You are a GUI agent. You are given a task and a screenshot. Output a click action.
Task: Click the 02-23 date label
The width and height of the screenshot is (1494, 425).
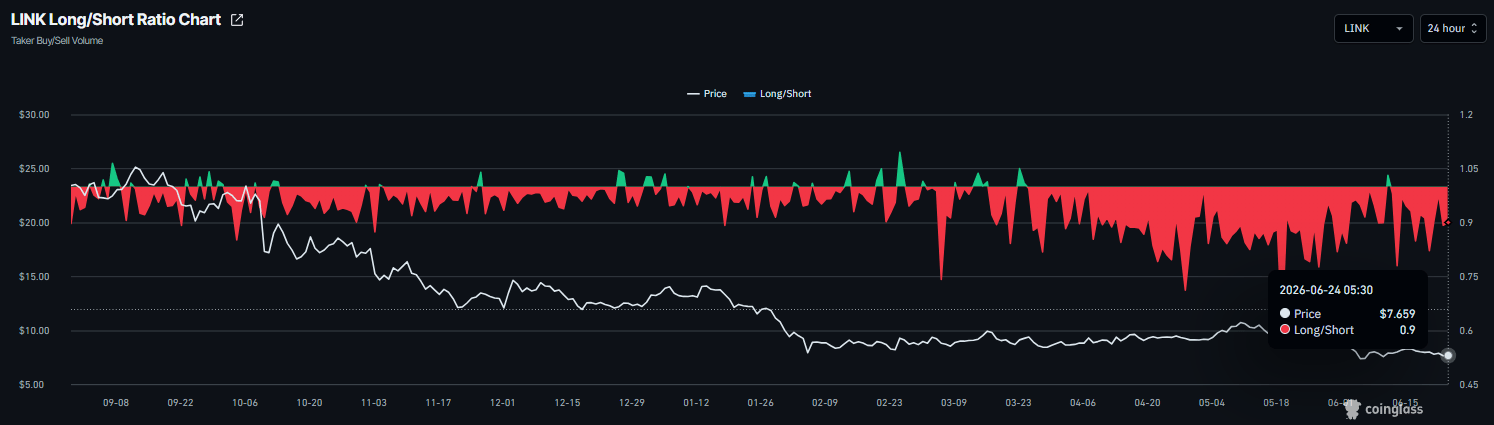tap(890, 403)
